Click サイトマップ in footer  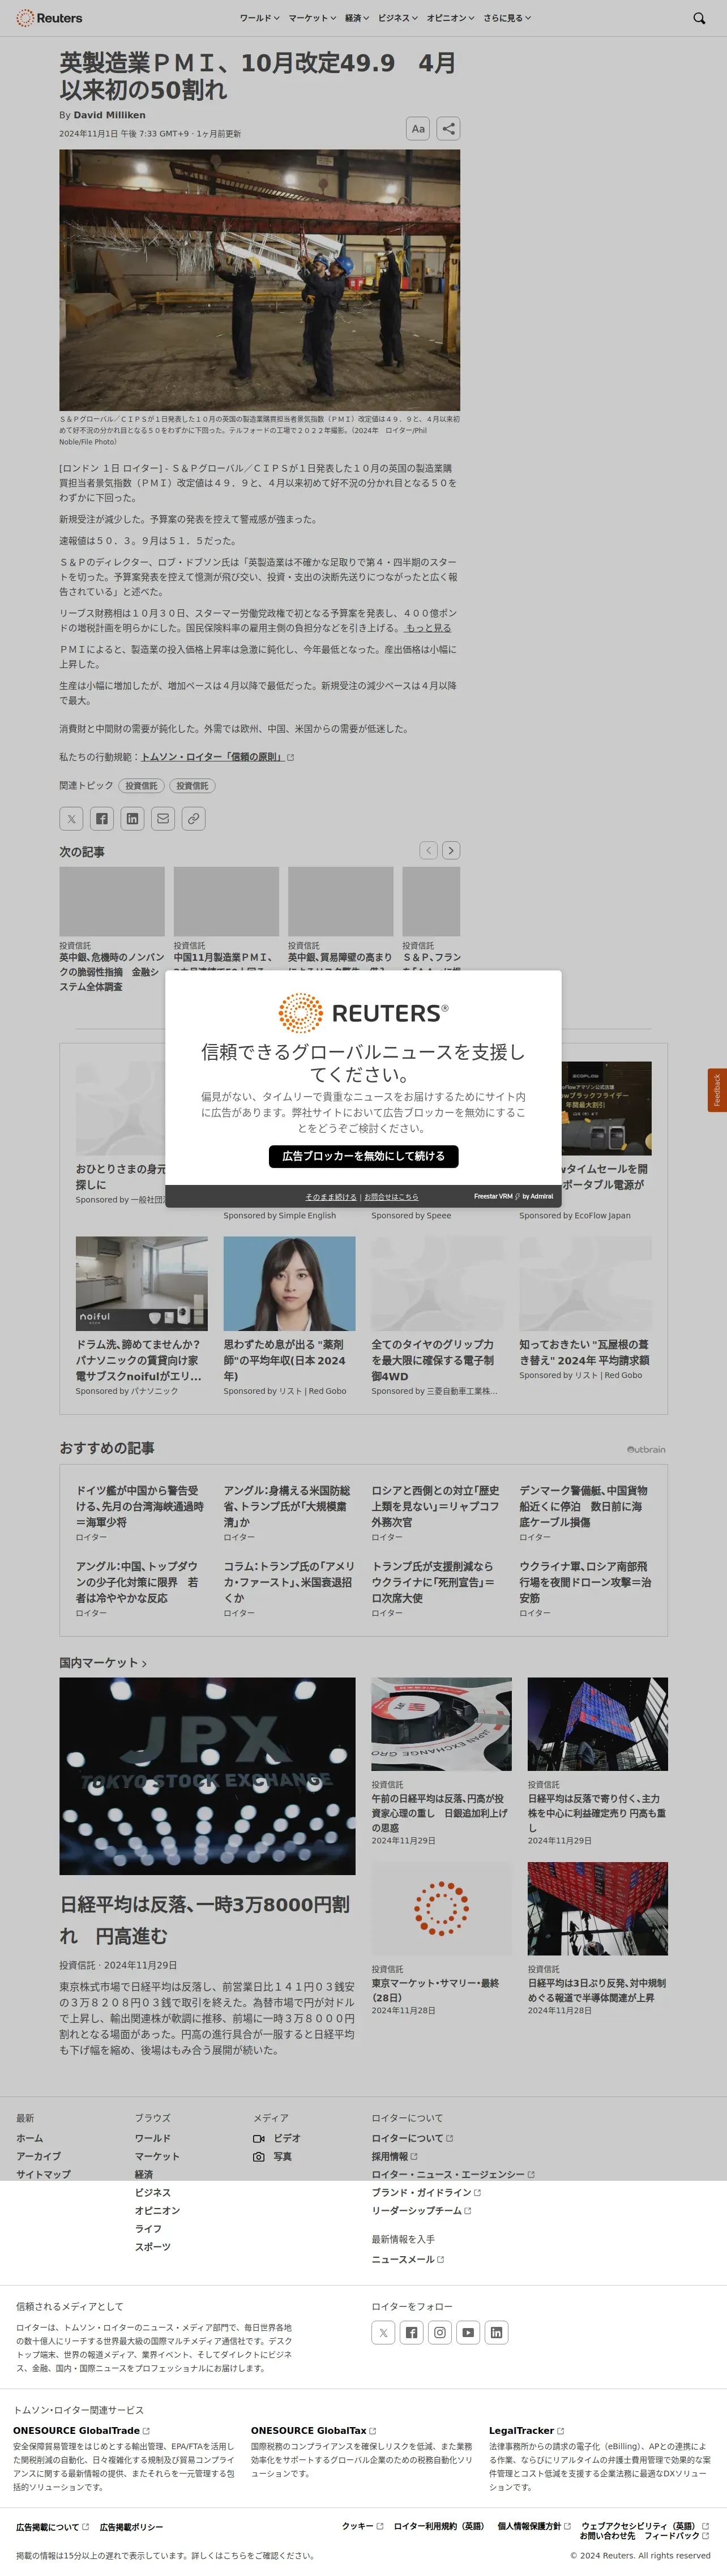[43, 2174]
